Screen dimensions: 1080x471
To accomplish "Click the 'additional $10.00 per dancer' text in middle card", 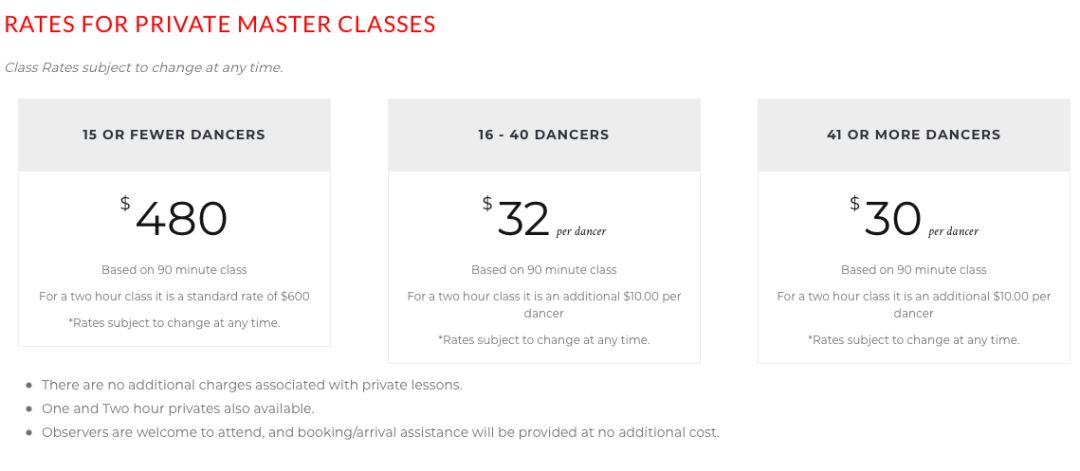I will tap(544, 304).
